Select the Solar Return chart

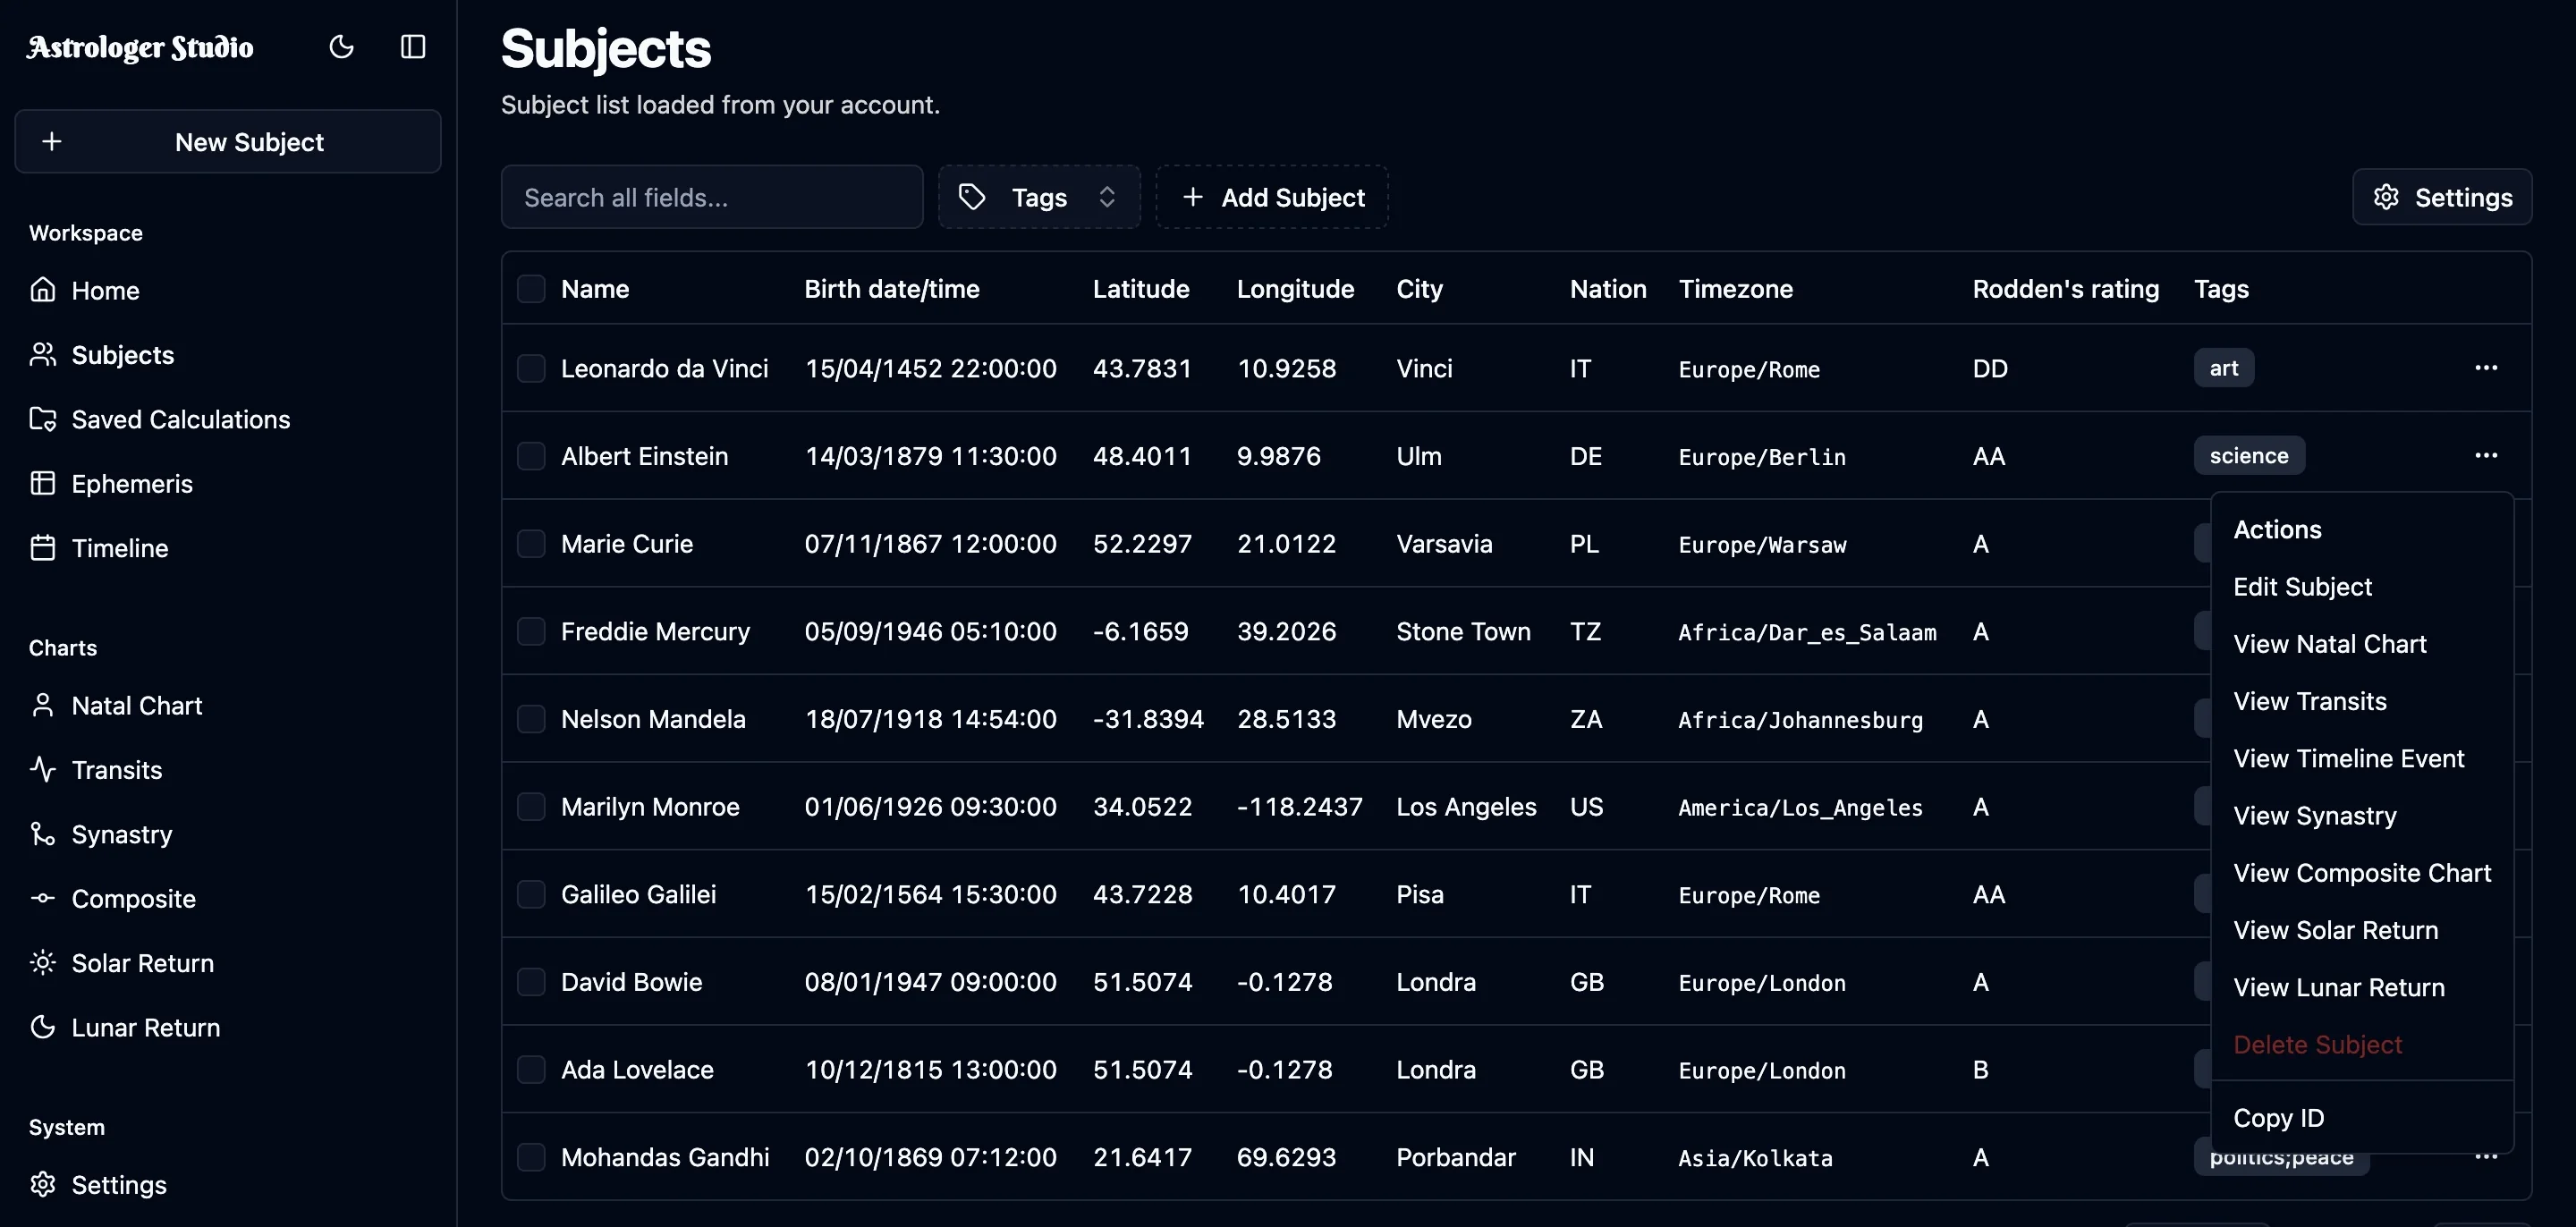point(141,962)
